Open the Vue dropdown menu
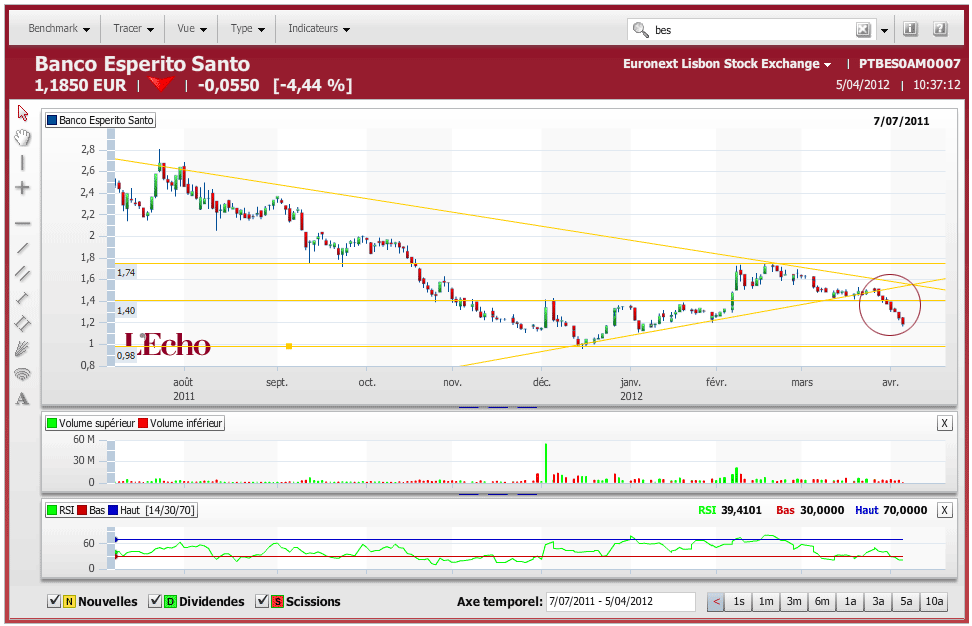 pos(192,29)
